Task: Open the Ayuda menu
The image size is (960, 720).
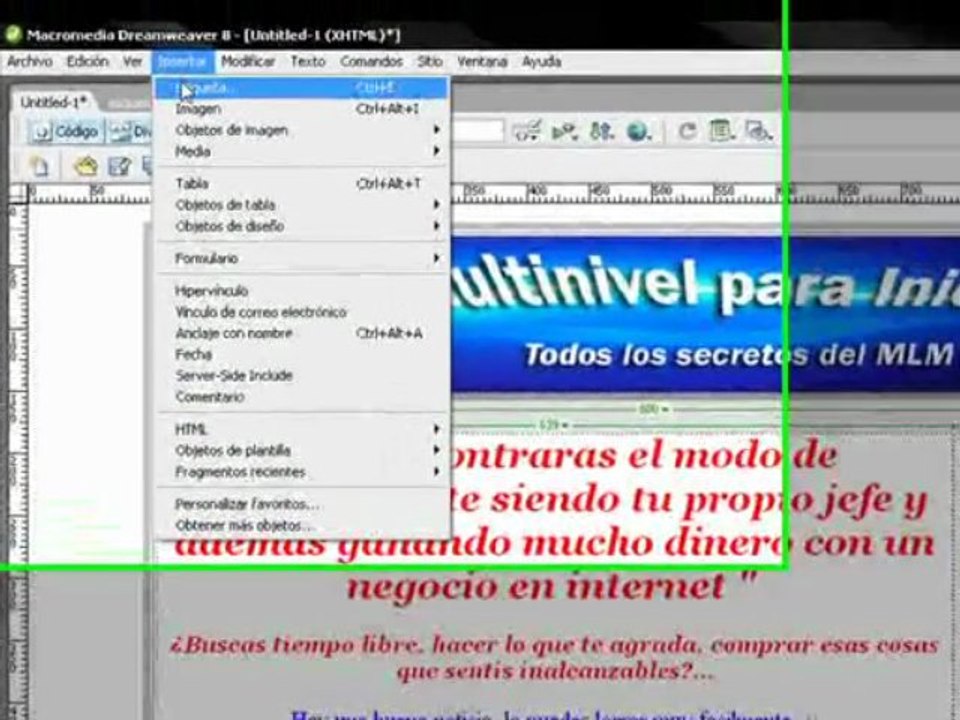Action: [541, 62]
